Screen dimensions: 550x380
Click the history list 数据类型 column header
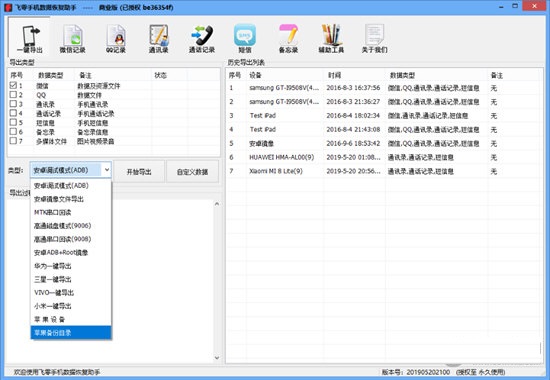click(x=436, y=75)
